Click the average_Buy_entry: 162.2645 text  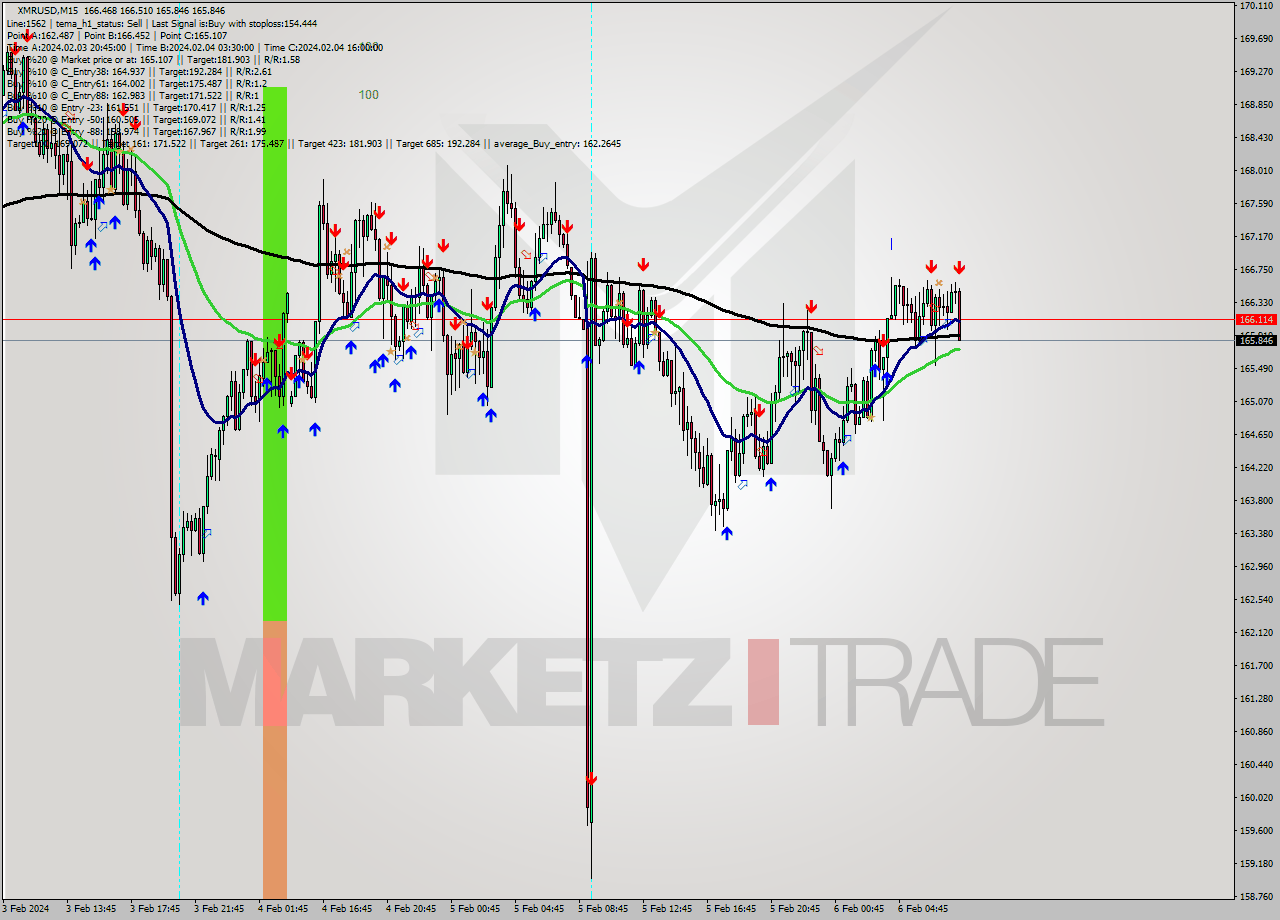click(x=557, y=144)
